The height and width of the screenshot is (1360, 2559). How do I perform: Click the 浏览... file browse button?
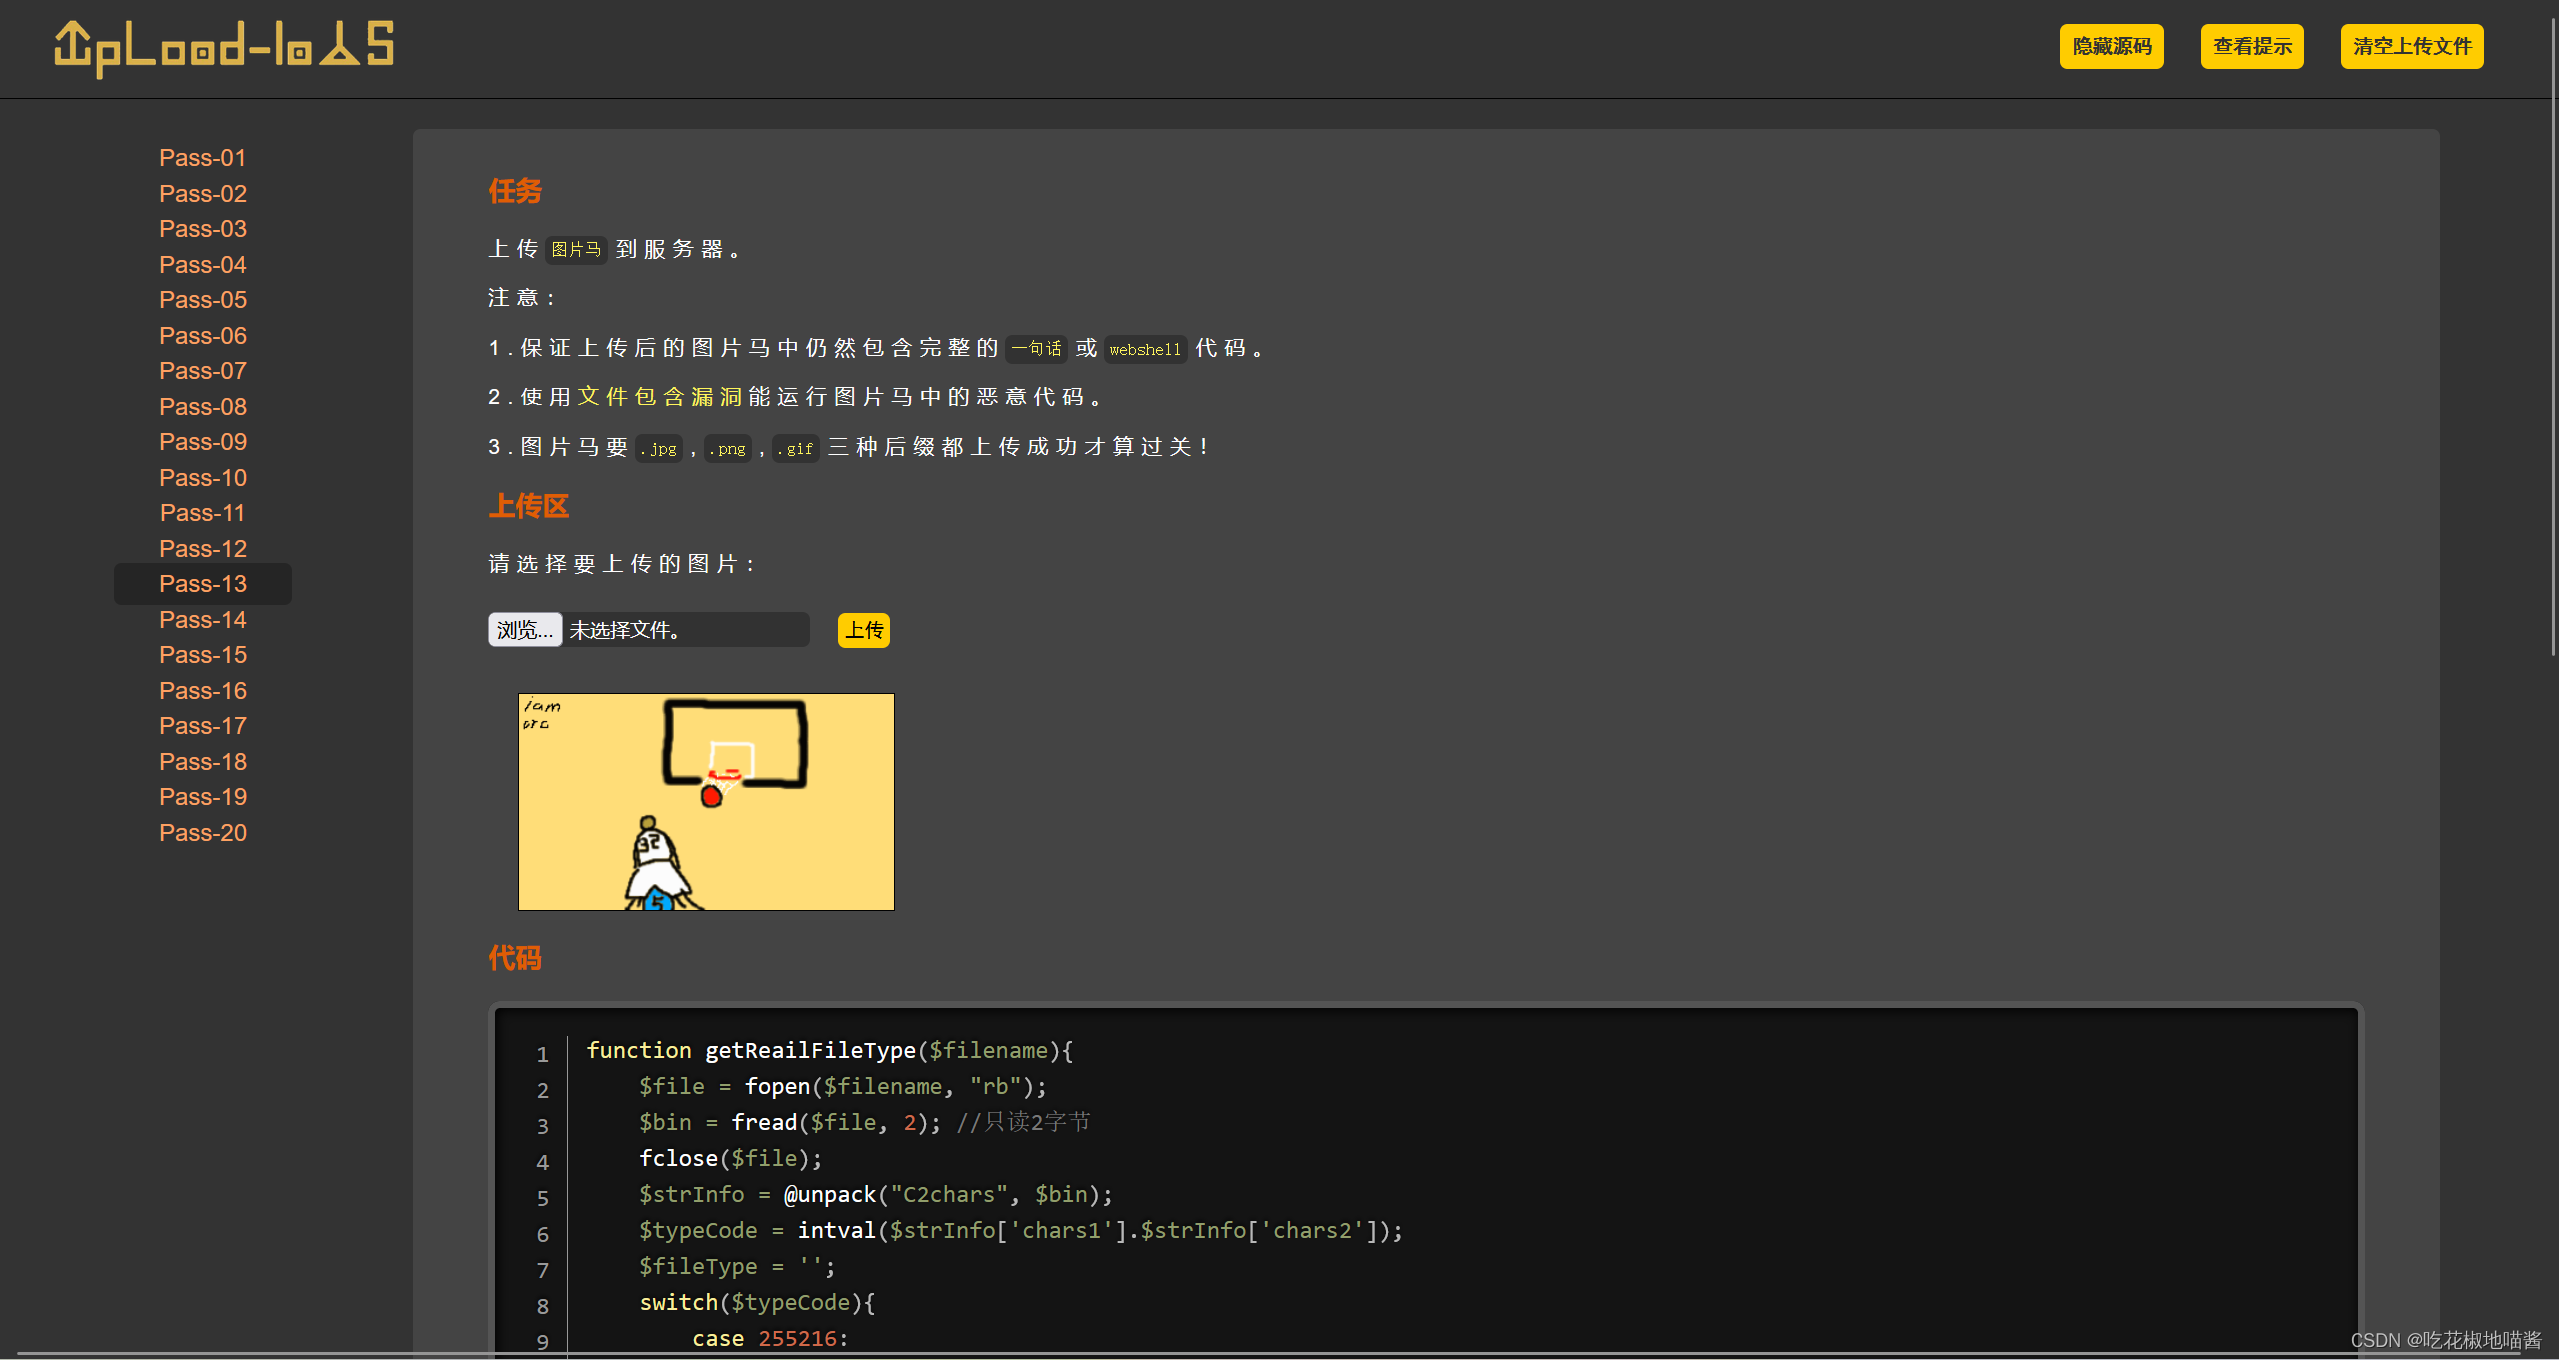point(524,630)
